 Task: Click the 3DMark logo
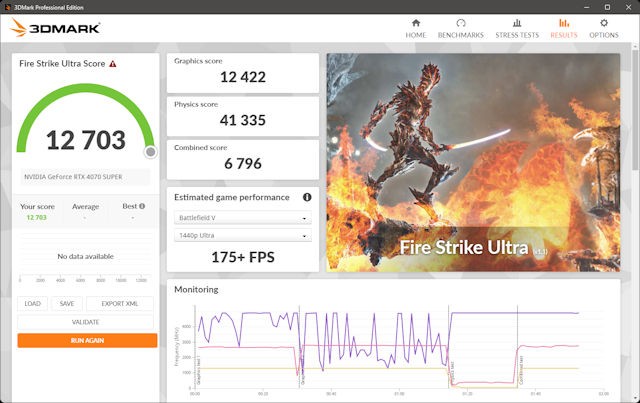[x=55, y=28]
